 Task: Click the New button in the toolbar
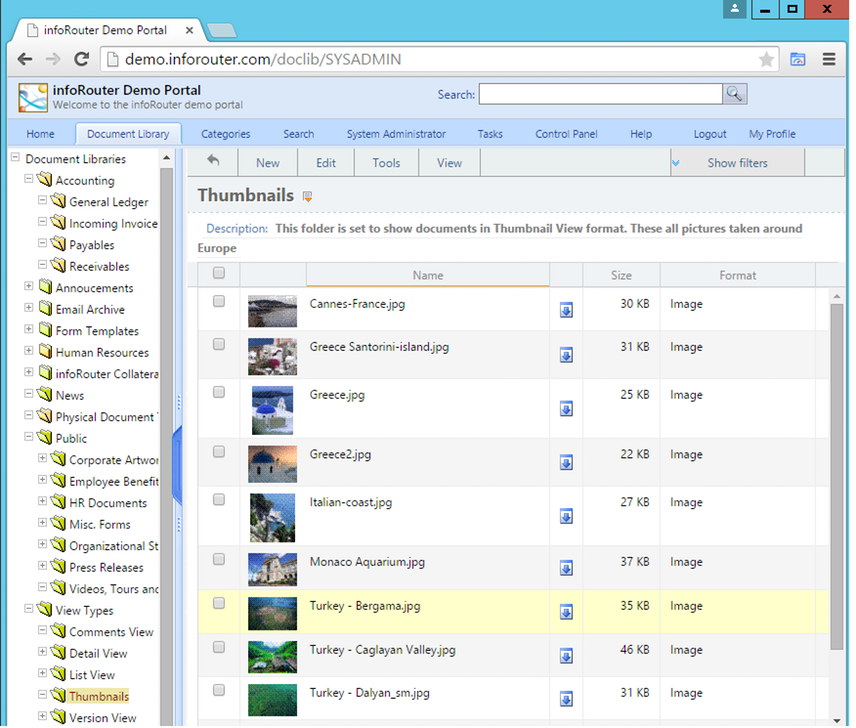(x=267, y=161)
